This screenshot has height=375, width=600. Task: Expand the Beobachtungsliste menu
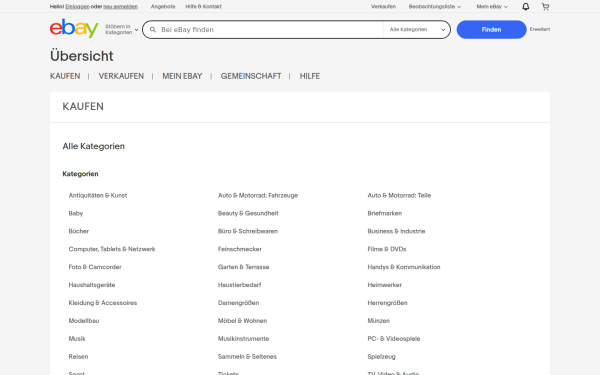click(x=435, y=7)
